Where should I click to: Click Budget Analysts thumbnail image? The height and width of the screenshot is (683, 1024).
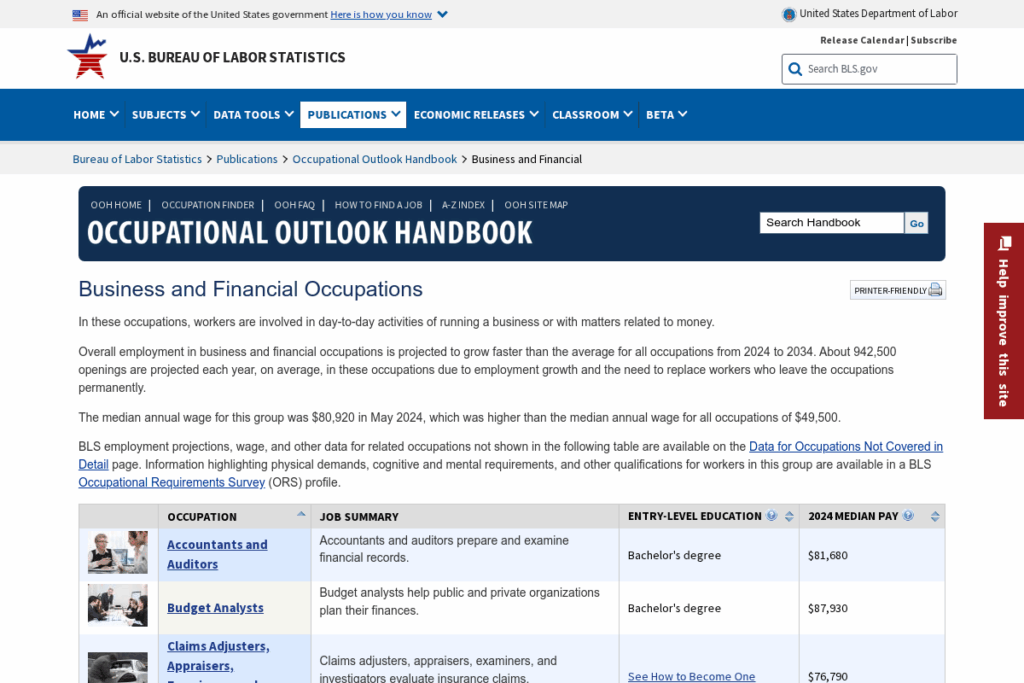tap(118, 605)
